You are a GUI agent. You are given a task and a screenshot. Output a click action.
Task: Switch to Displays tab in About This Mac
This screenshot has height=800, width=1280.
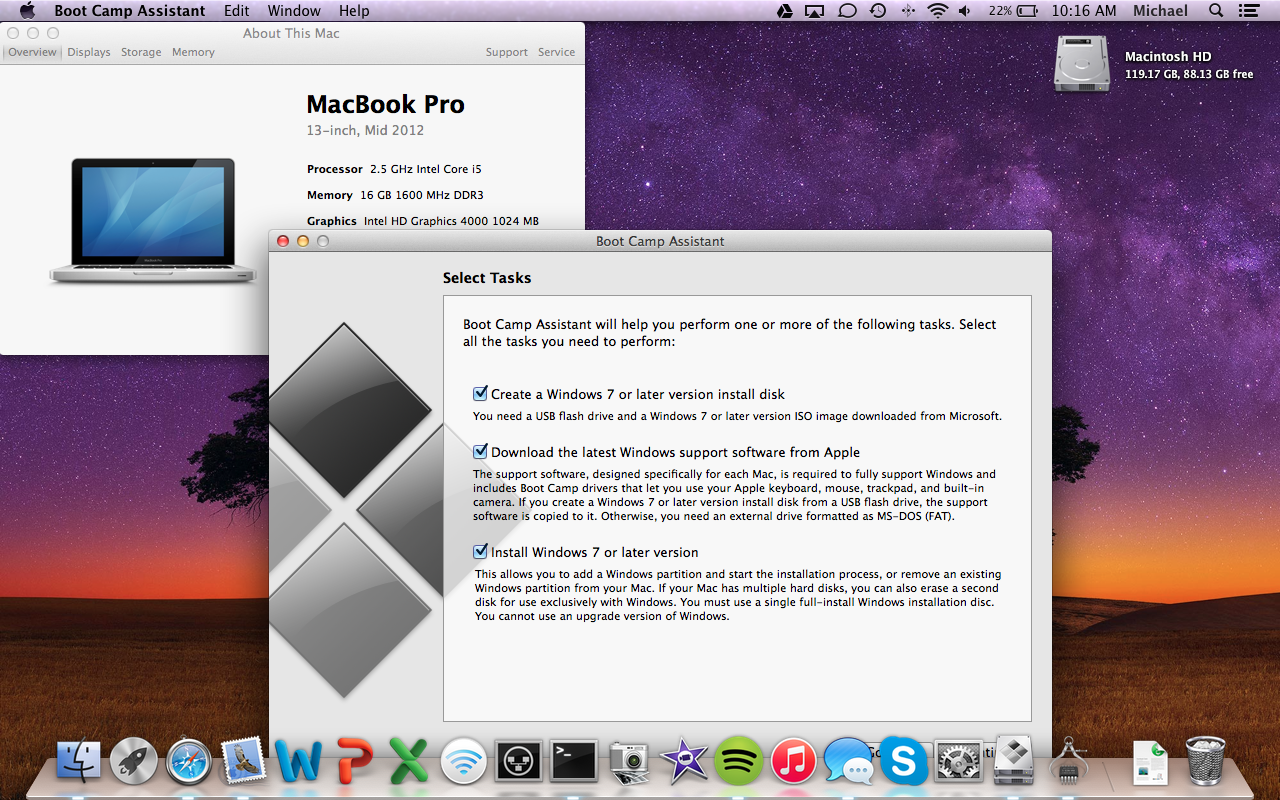pos(89,52)
